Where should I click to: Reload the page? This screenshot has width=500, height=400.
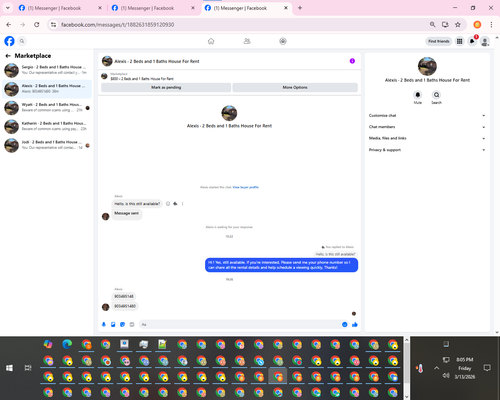point(37,24)
